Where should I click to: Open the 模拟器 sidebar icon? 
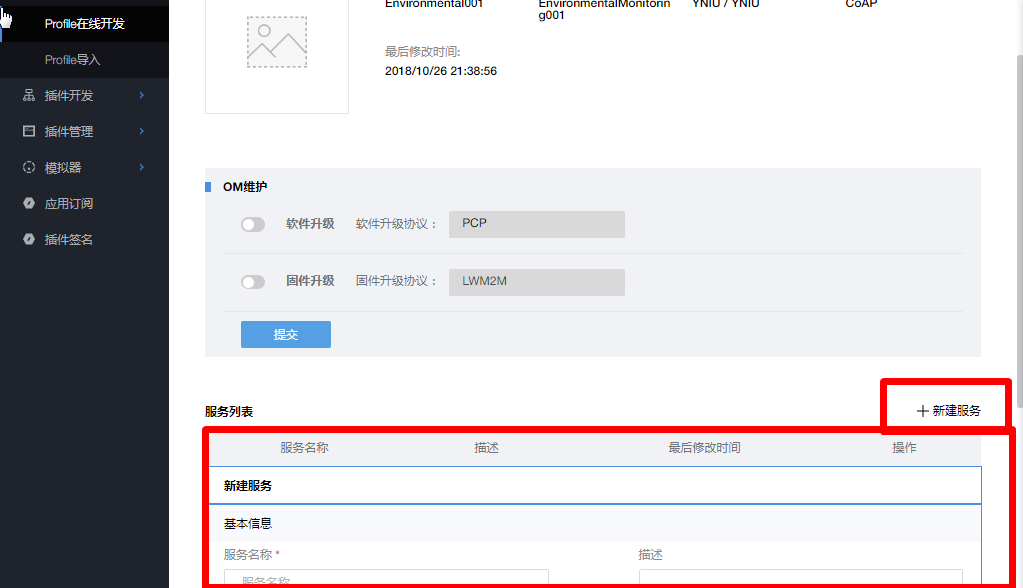[x=27, y=167]
